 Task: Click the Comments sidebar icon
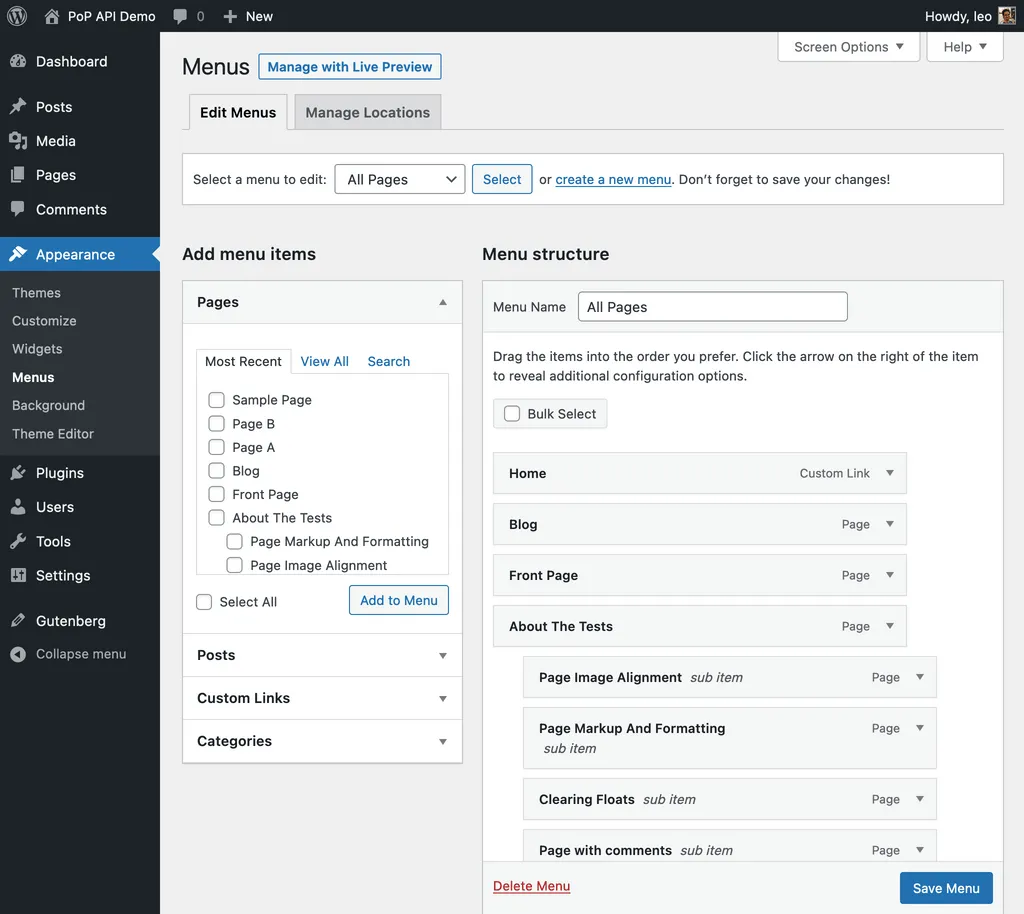tap(18, 209)
